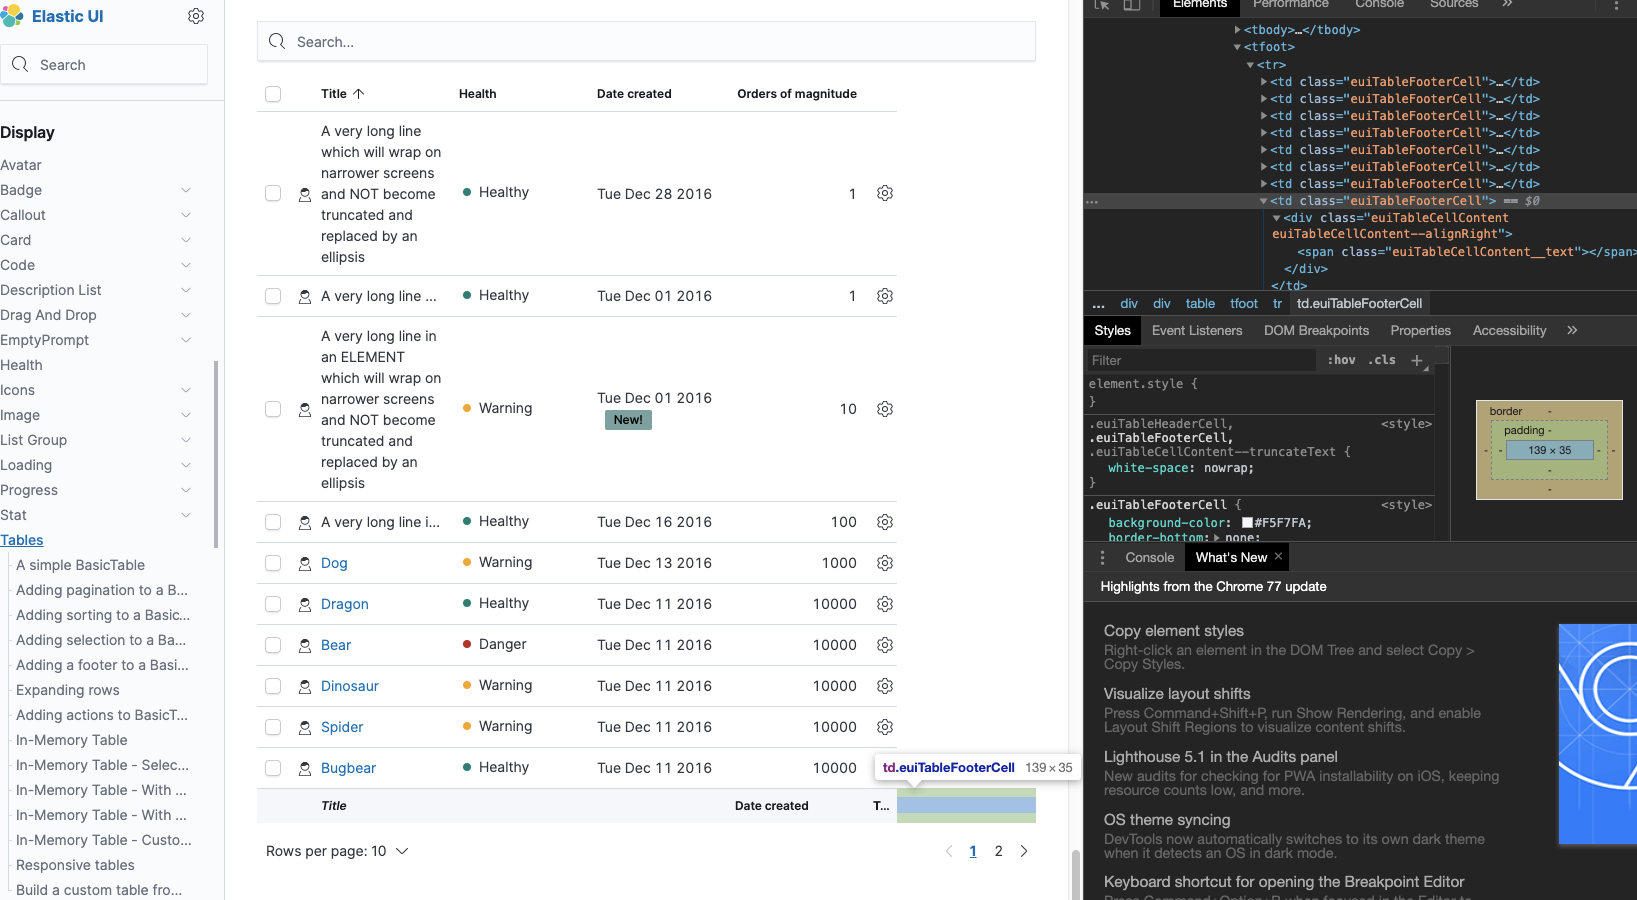The height and width of the screenshot is (900, 1637).
Task: Click the Elastic UI logo
Action: point(14,16)
